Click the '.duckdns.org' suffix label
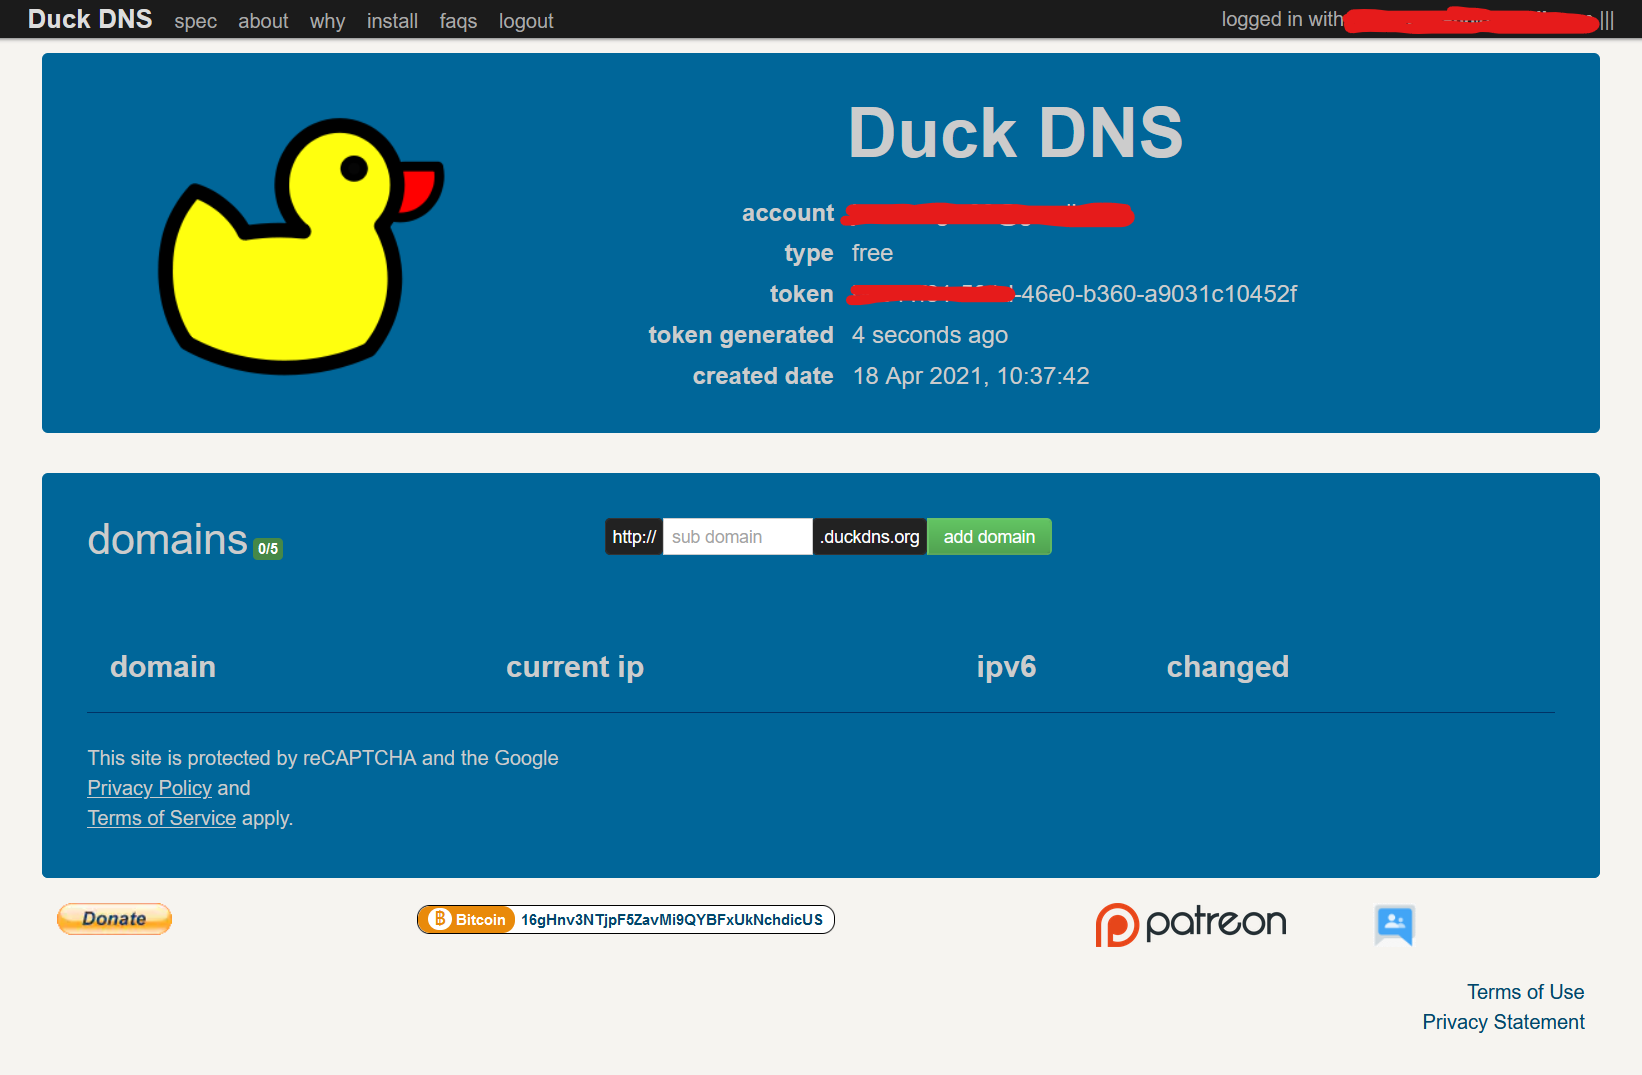 pos(870,537)
